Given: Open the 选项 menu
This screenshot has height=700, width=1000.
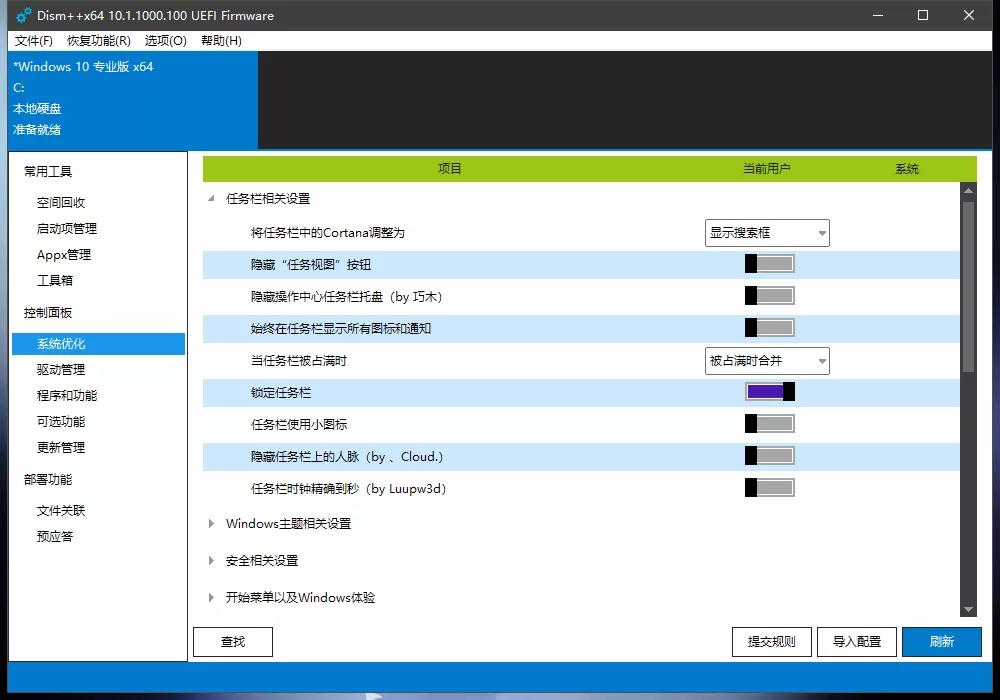Looking at the screenshot, I should point(166,40).
